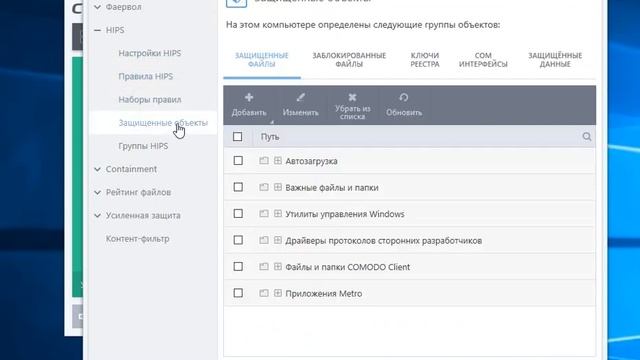Select Защищенные объекты in sidebar
The width and height of the screenshot is (640, 360).
(163, 123)
